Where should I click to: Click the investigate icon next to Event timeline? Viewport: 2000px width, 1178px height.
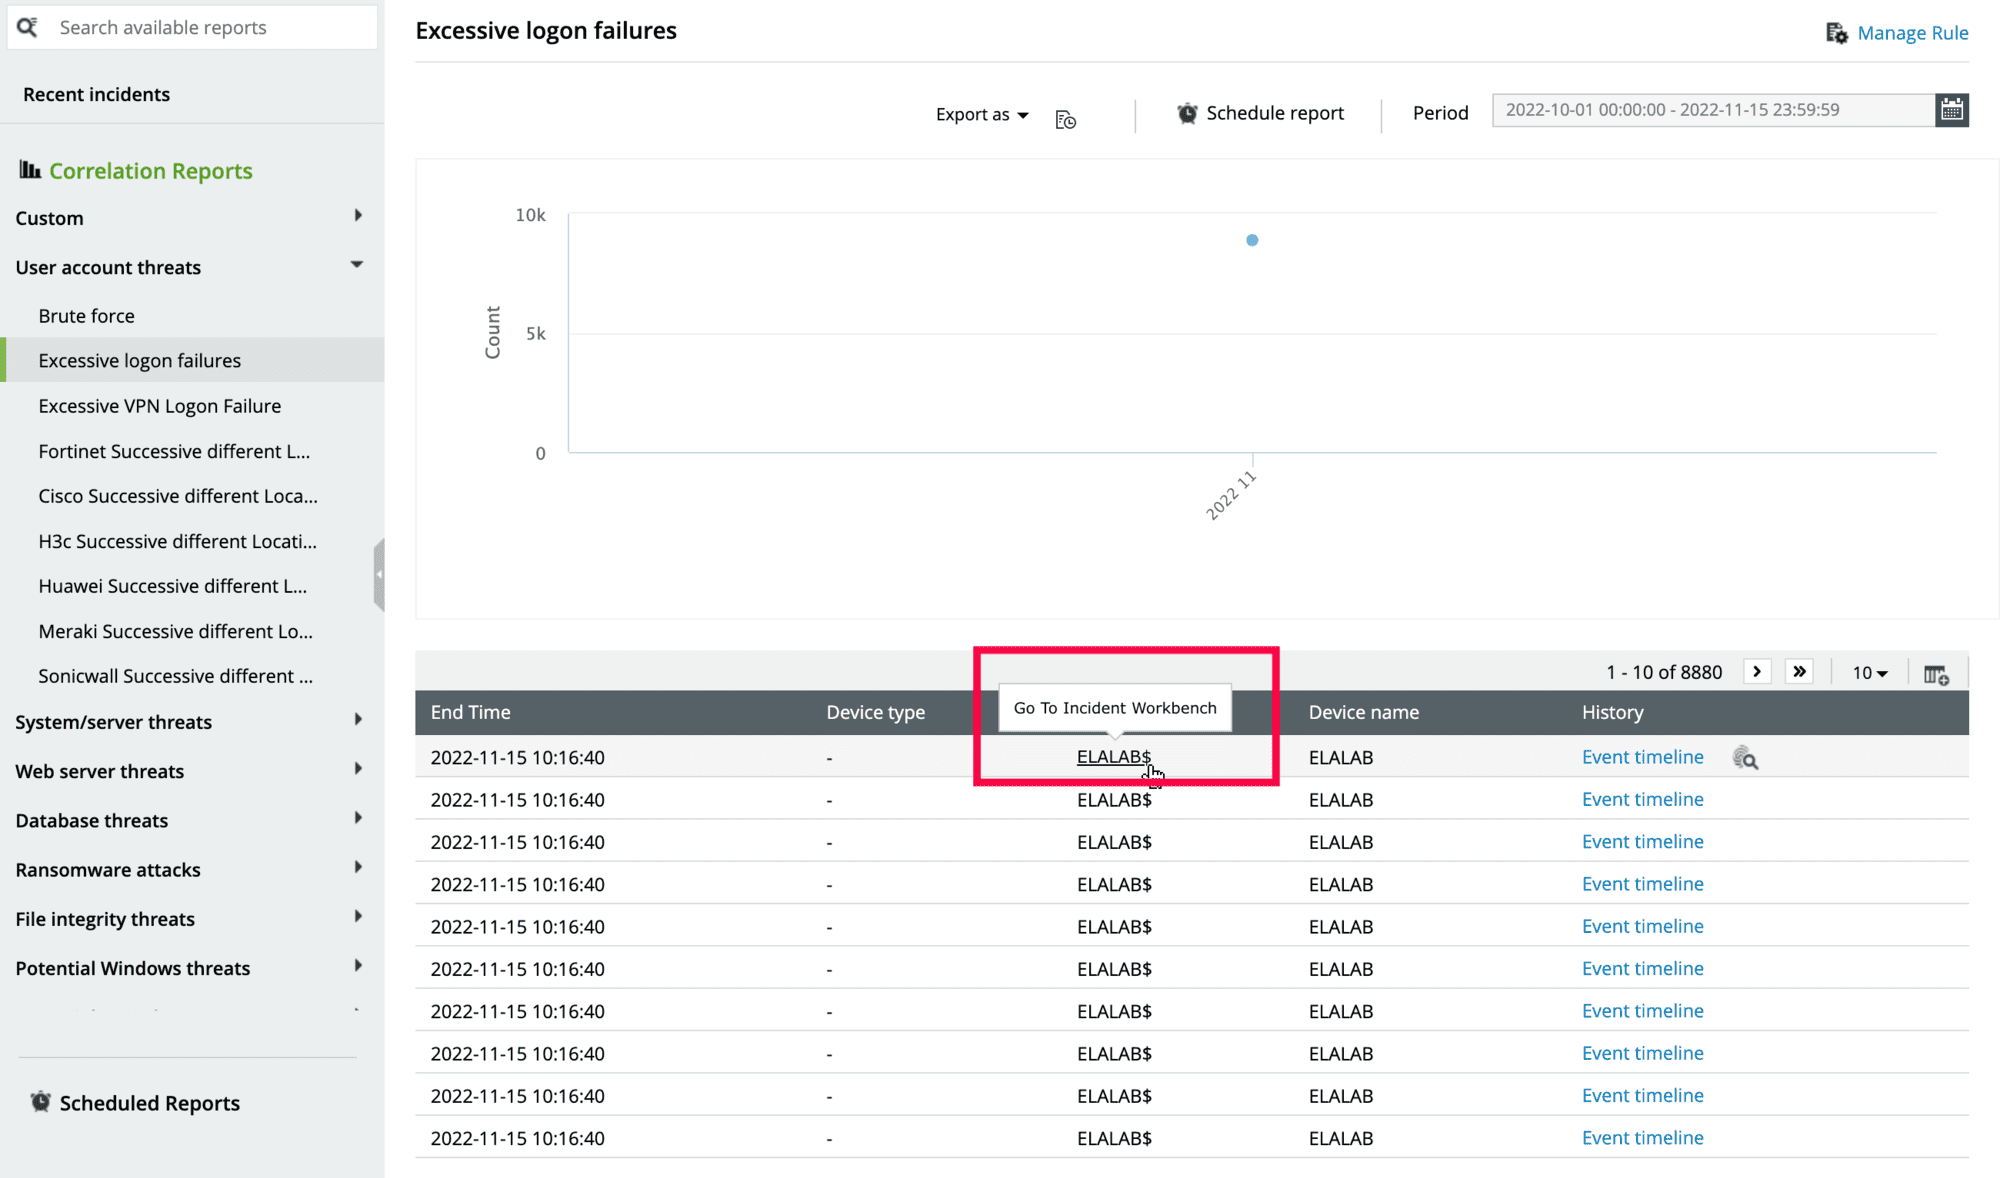[x=1745, y=759]
